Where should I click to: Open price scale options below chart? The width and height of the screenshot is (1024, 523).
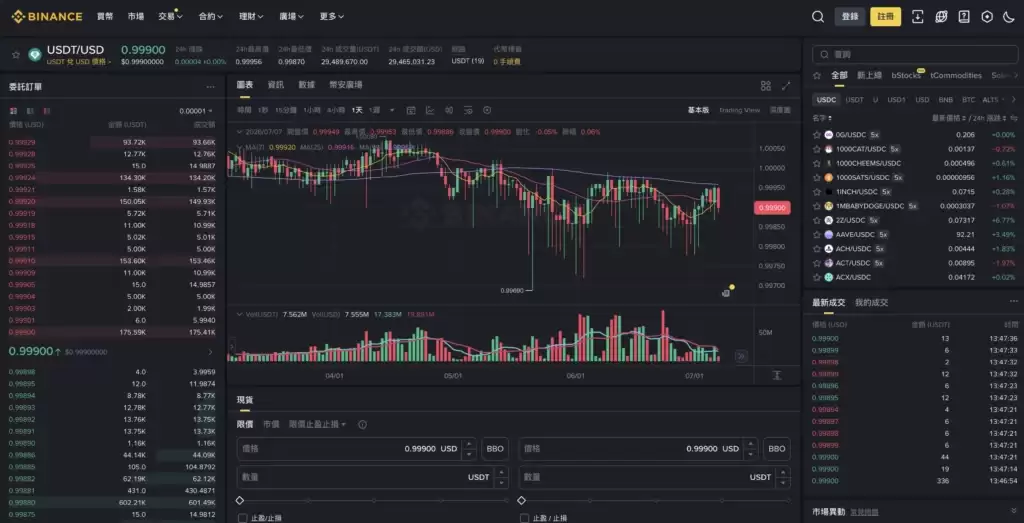(776, 375)
